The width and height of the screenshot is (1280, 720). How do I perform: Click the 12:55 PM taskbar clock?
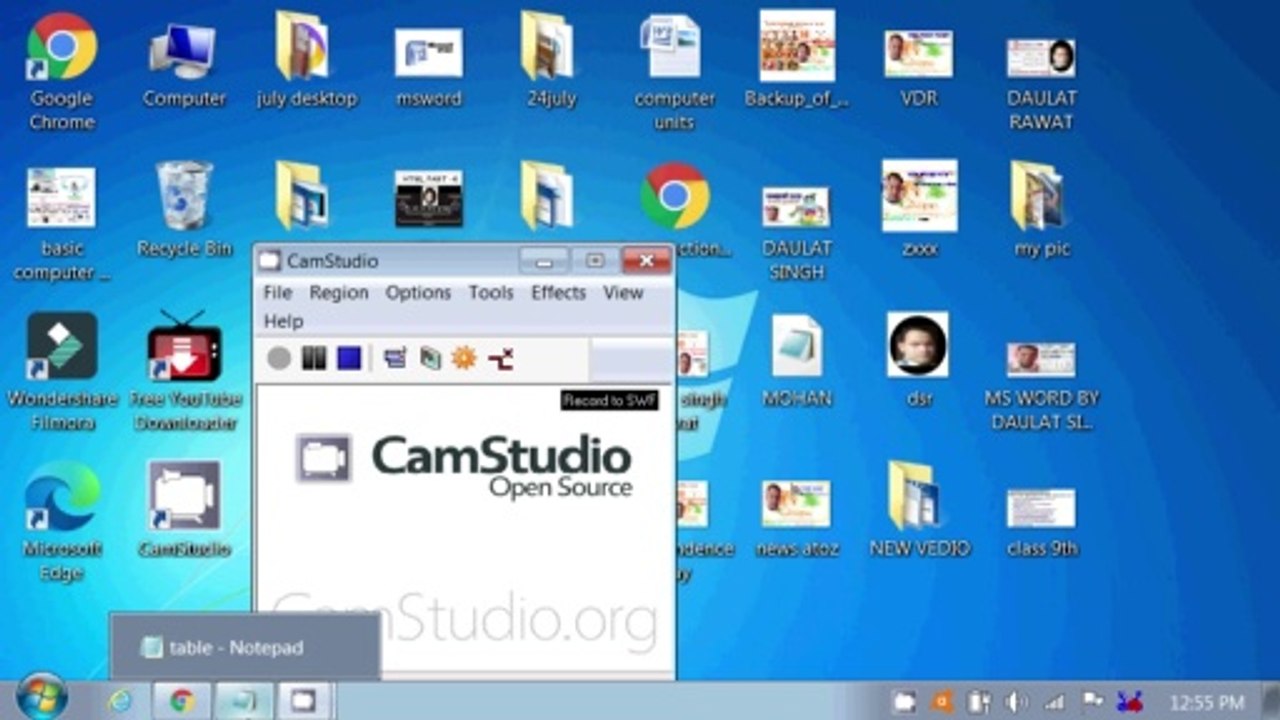click(x=1207, y=703)
